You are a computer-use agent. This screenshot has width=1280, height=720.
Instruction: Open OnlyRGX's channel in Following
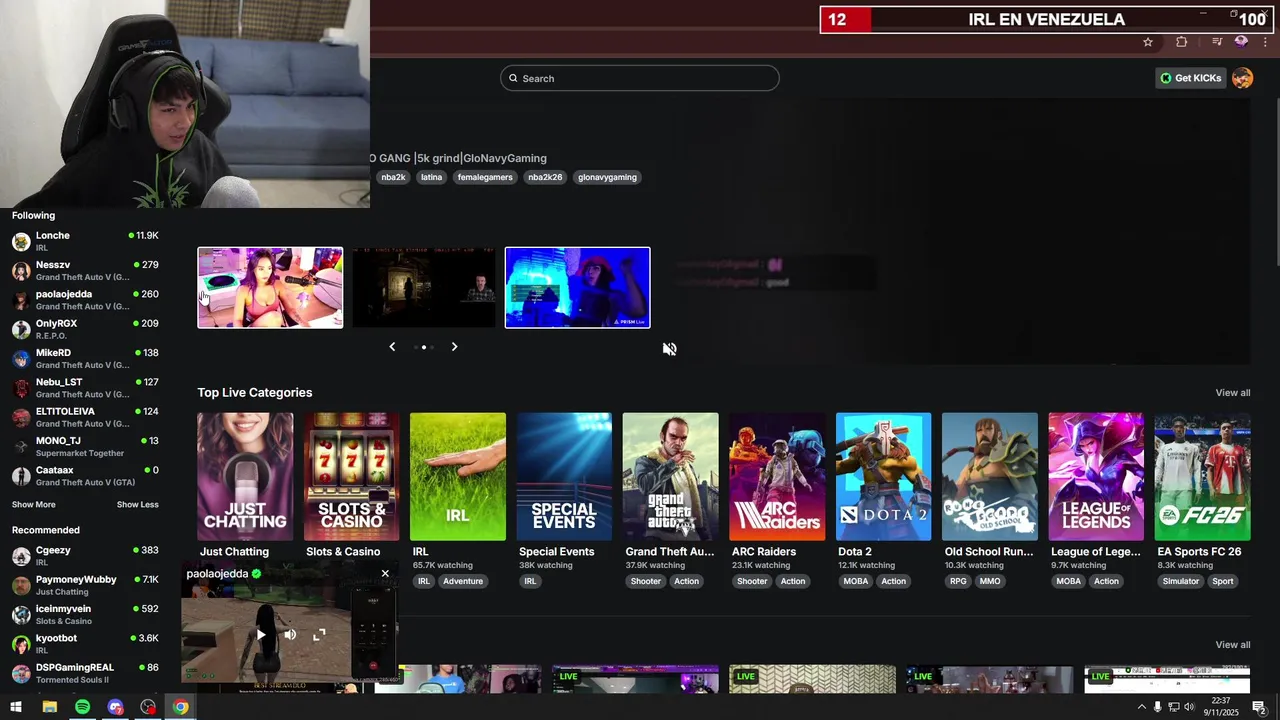(x=85, y=329)
